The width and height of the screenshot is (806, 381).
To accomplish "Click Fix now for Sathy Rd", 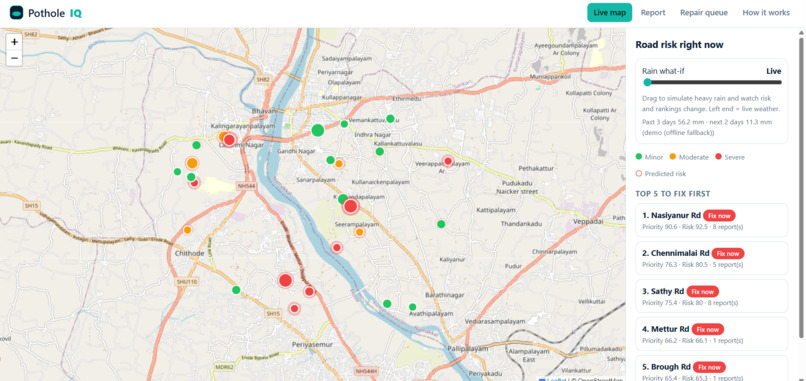I will point(703,292).
